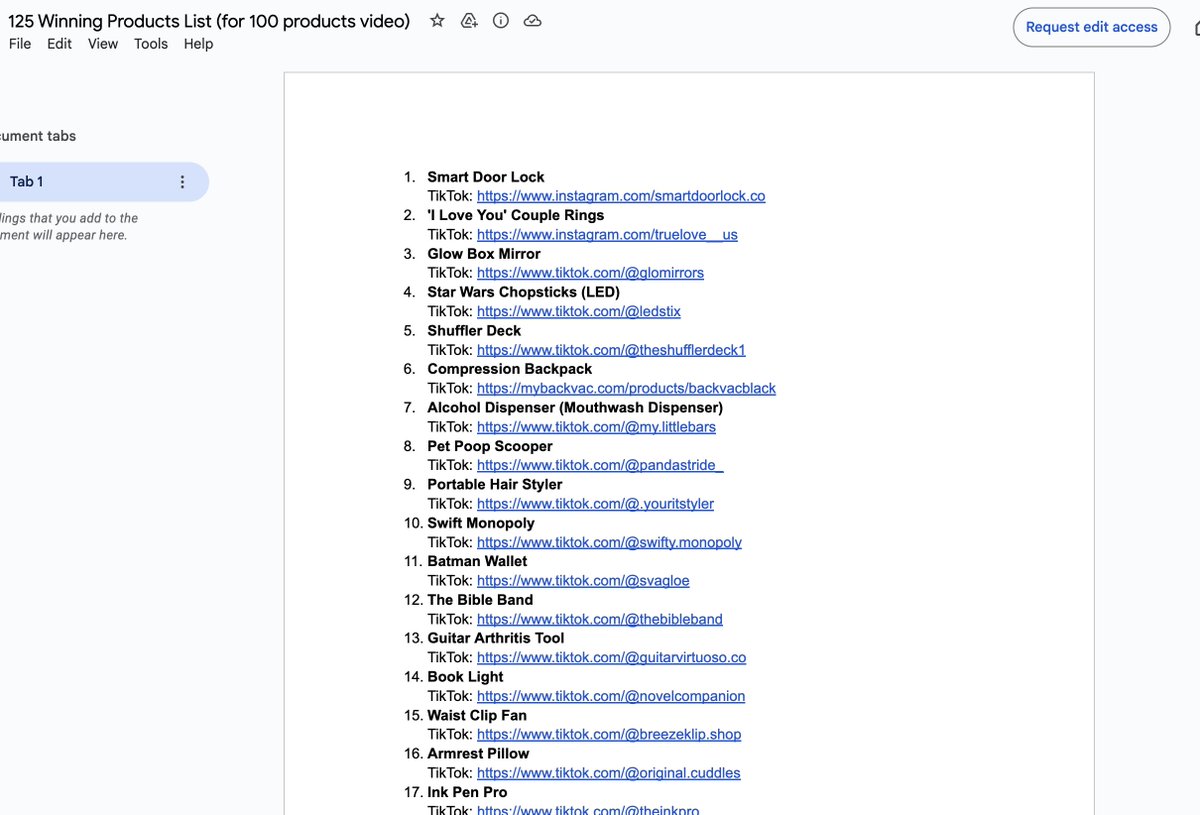Star the document title
The width and height of the screenshot is (1200, 815).
point(437,20)
